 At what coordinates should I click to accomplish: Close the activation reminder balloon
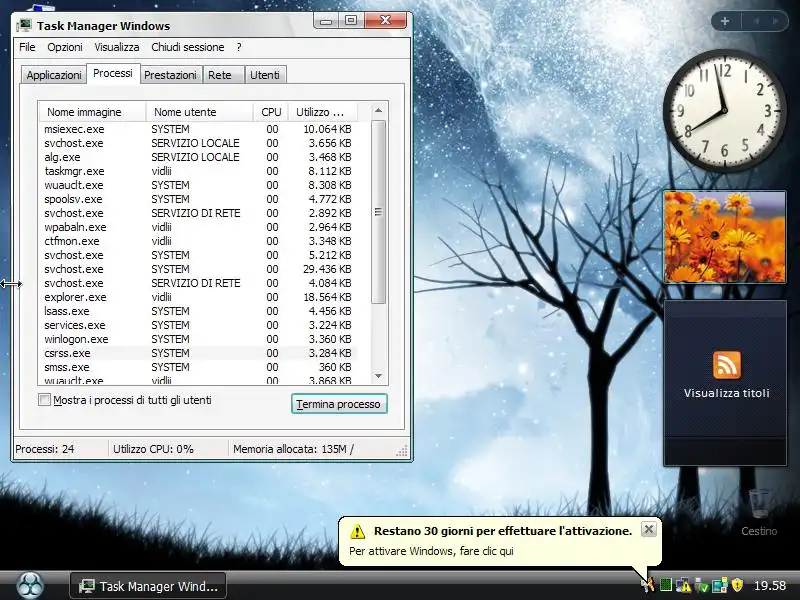pyautogui.click(x=648, y=530)
